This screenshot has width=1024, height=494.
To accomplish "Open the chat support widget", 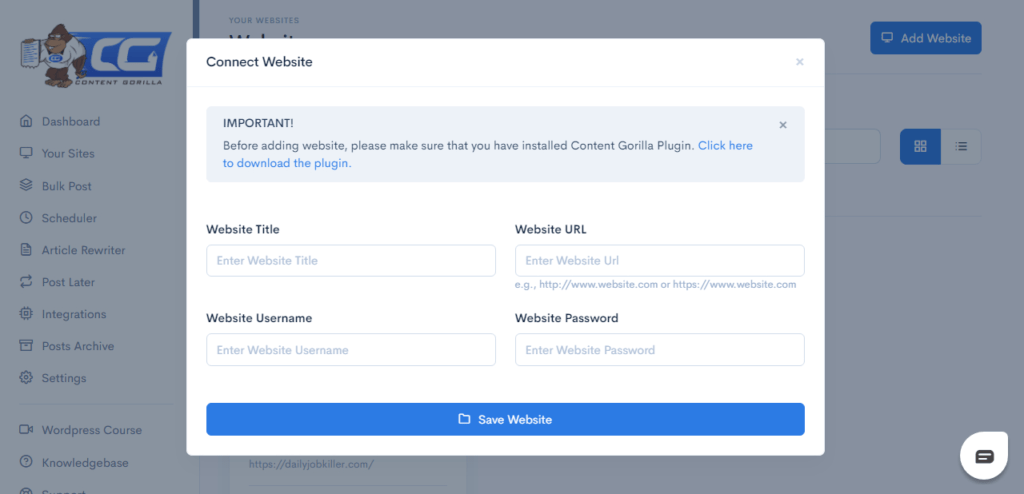I will pos(984,457).
